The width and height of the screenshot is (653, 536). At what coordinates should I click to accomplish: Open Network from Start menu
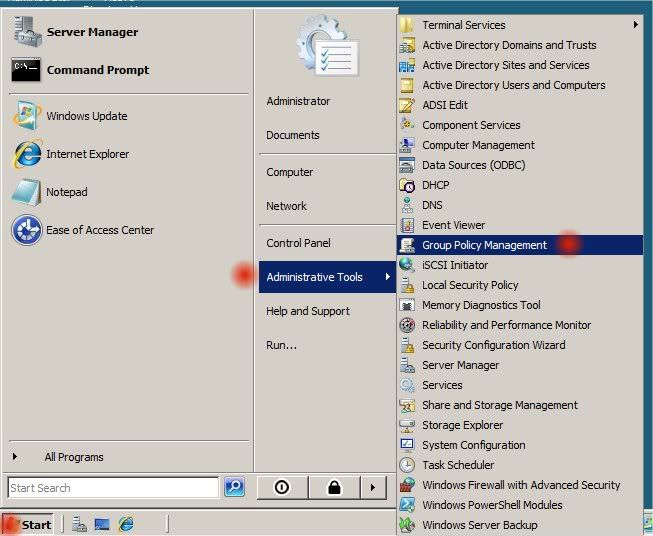click(x=286, y=206)
